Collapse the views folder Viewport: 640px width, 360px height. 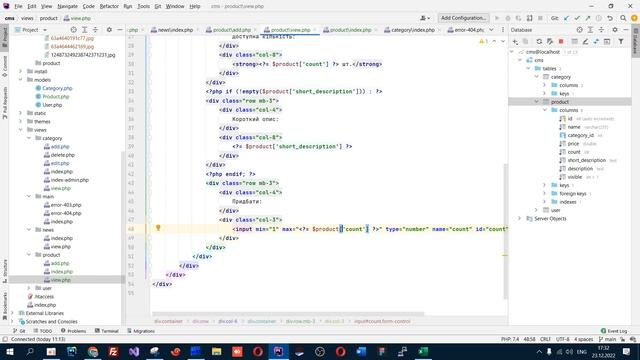[x=20, y=130]
